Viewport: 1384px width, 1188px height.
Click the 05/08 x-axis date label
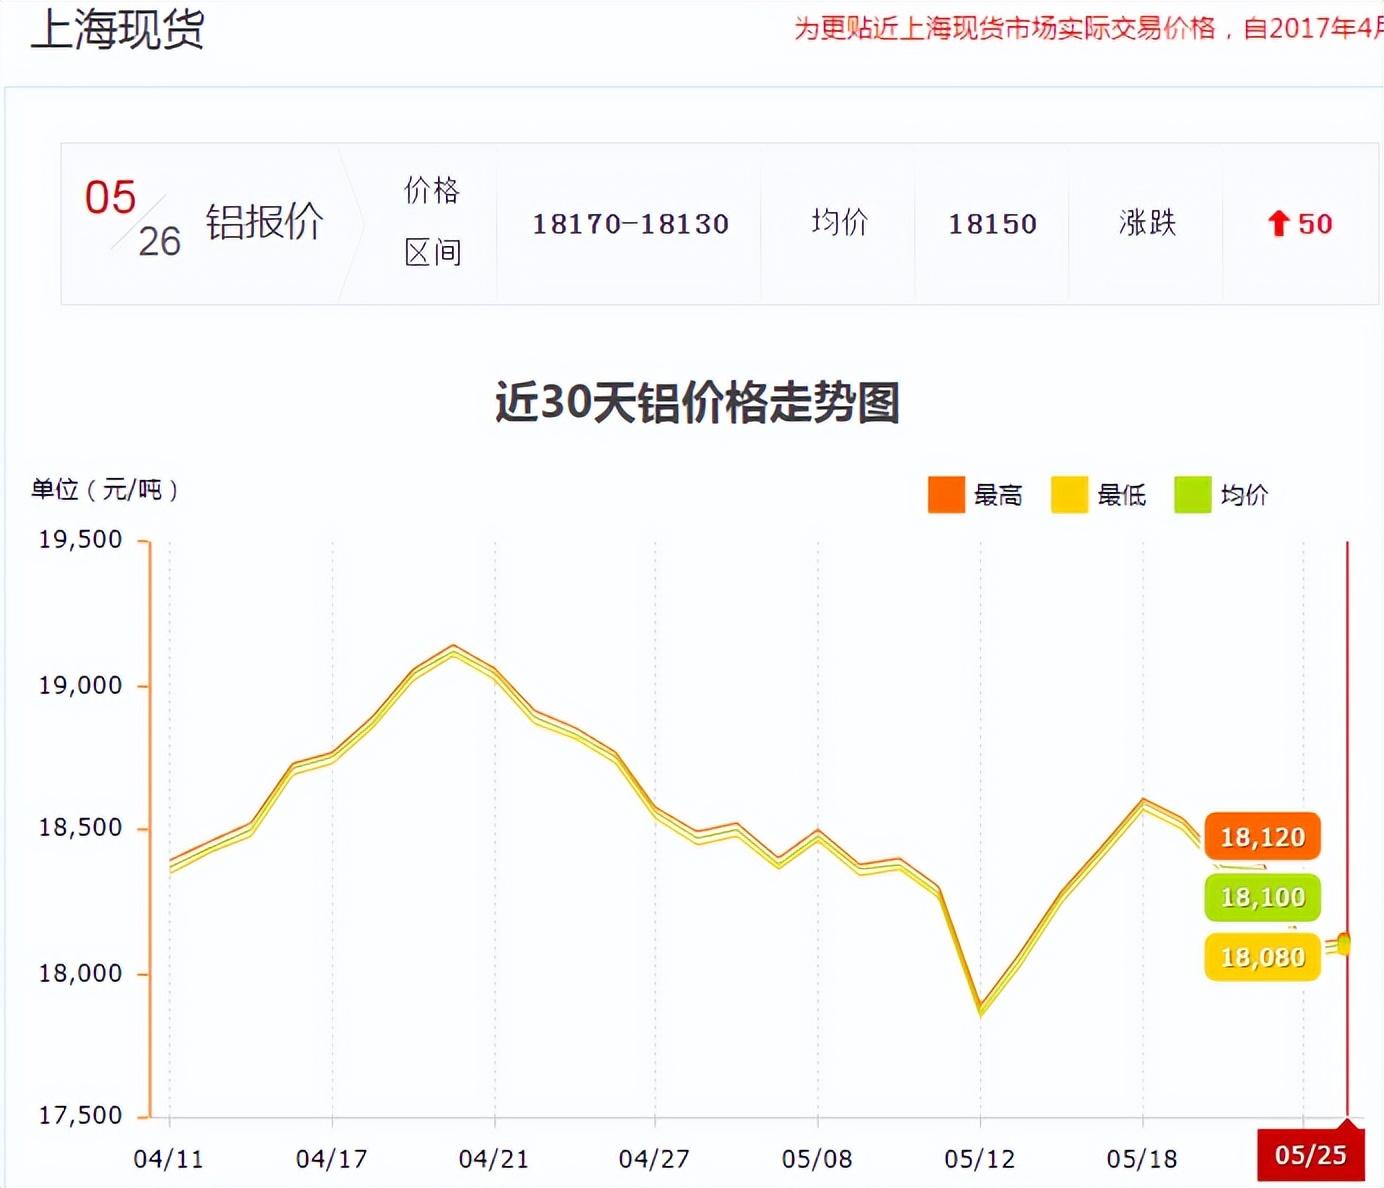[x=817, y=1159]
